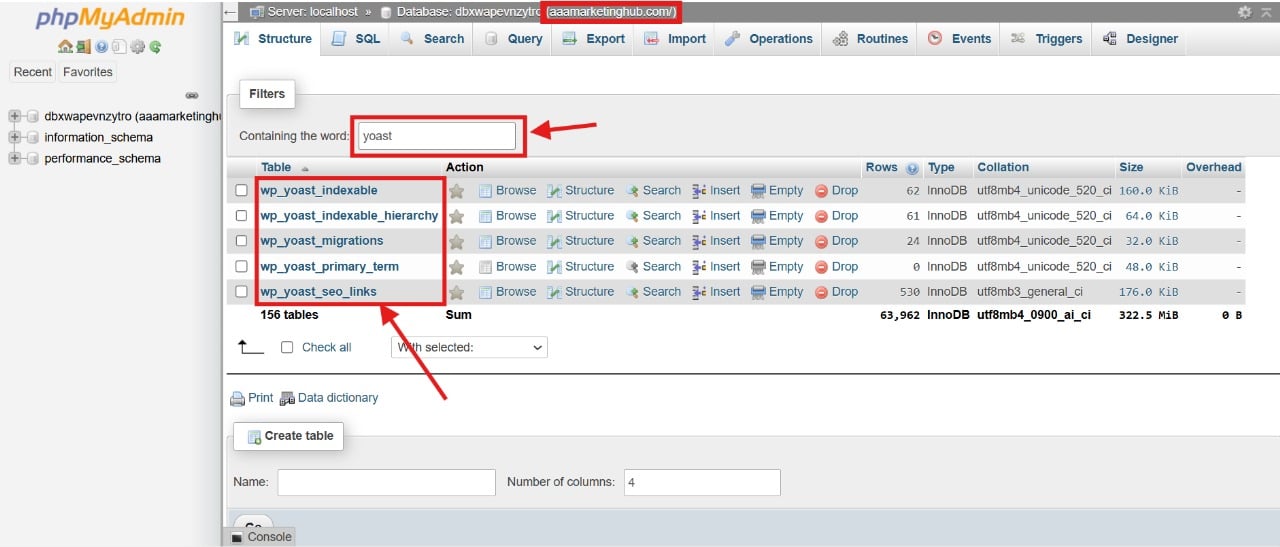Click the new table Name field
Image resolution: width=1280 pixels, height=547 pixels.
[386, 482]
